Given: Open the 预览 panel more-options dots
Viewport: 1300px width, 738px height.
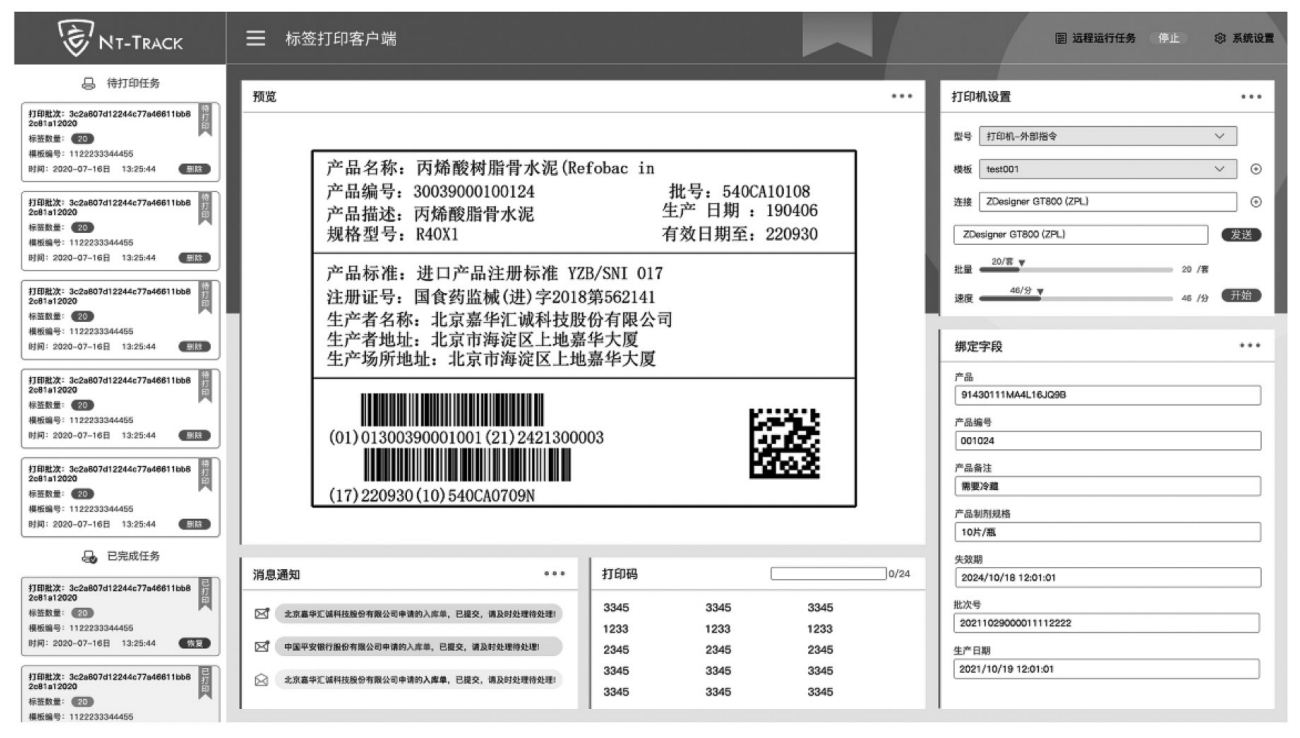Looking at the screenshot, I should 901,96.
